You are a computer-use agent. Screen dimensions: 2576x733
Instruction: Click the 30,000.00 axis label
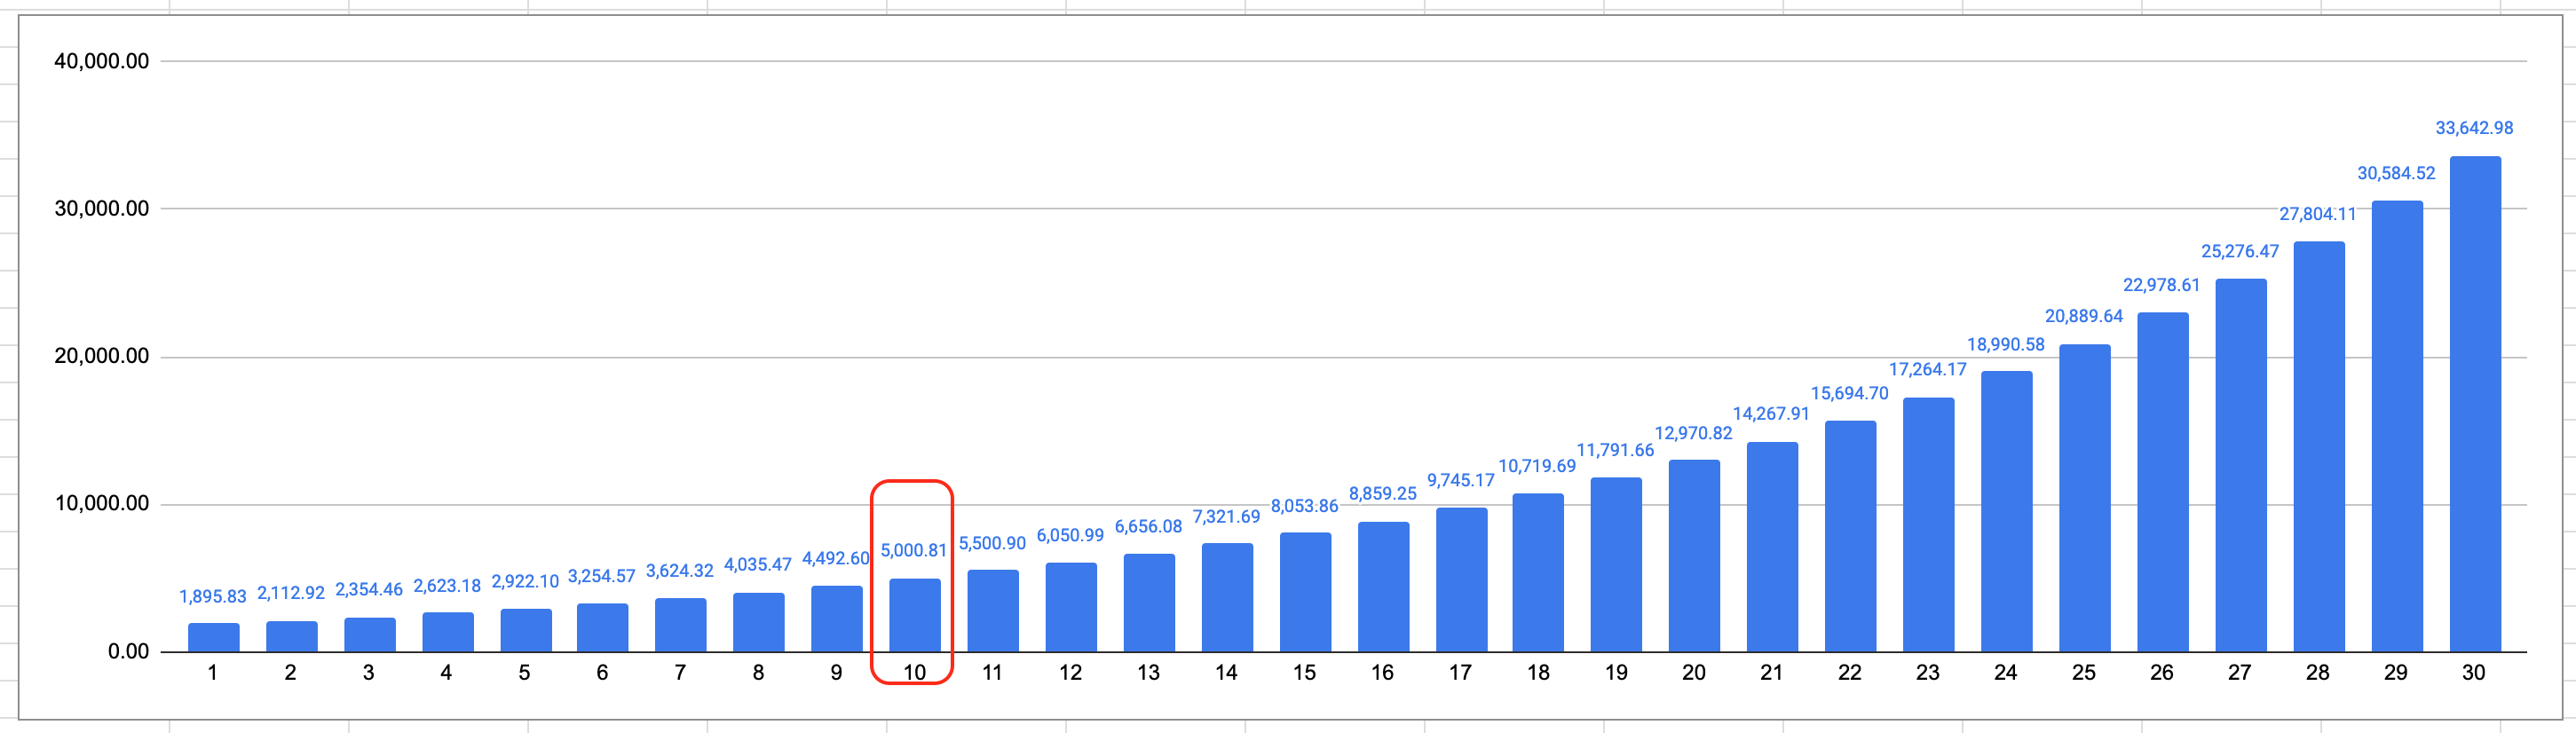102,209
